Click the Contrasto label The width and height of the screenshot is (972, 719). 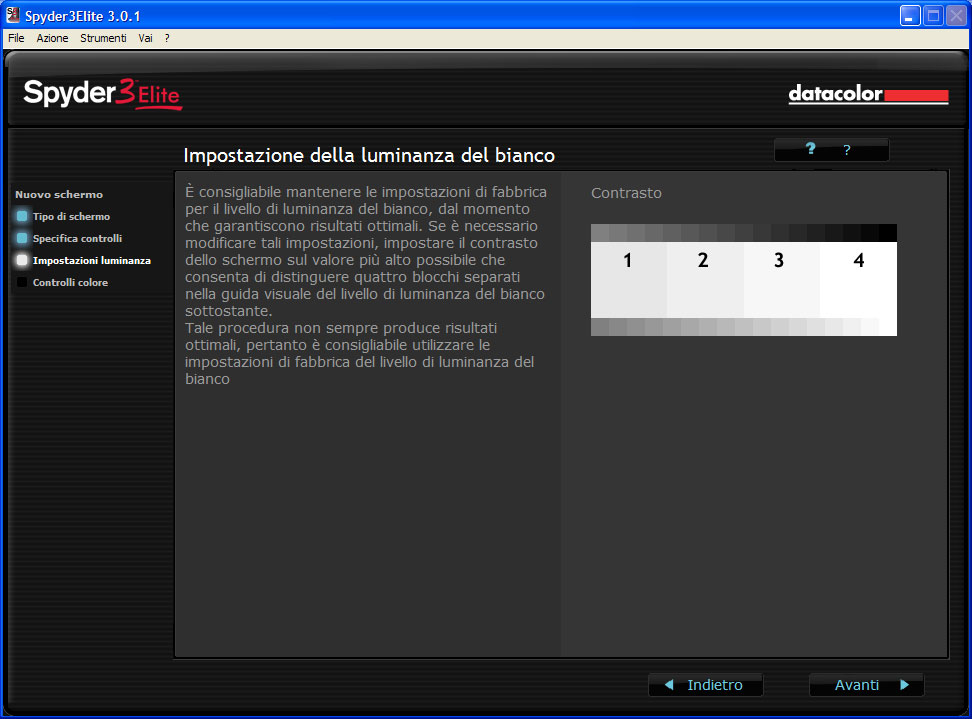(x=626, y=193)
